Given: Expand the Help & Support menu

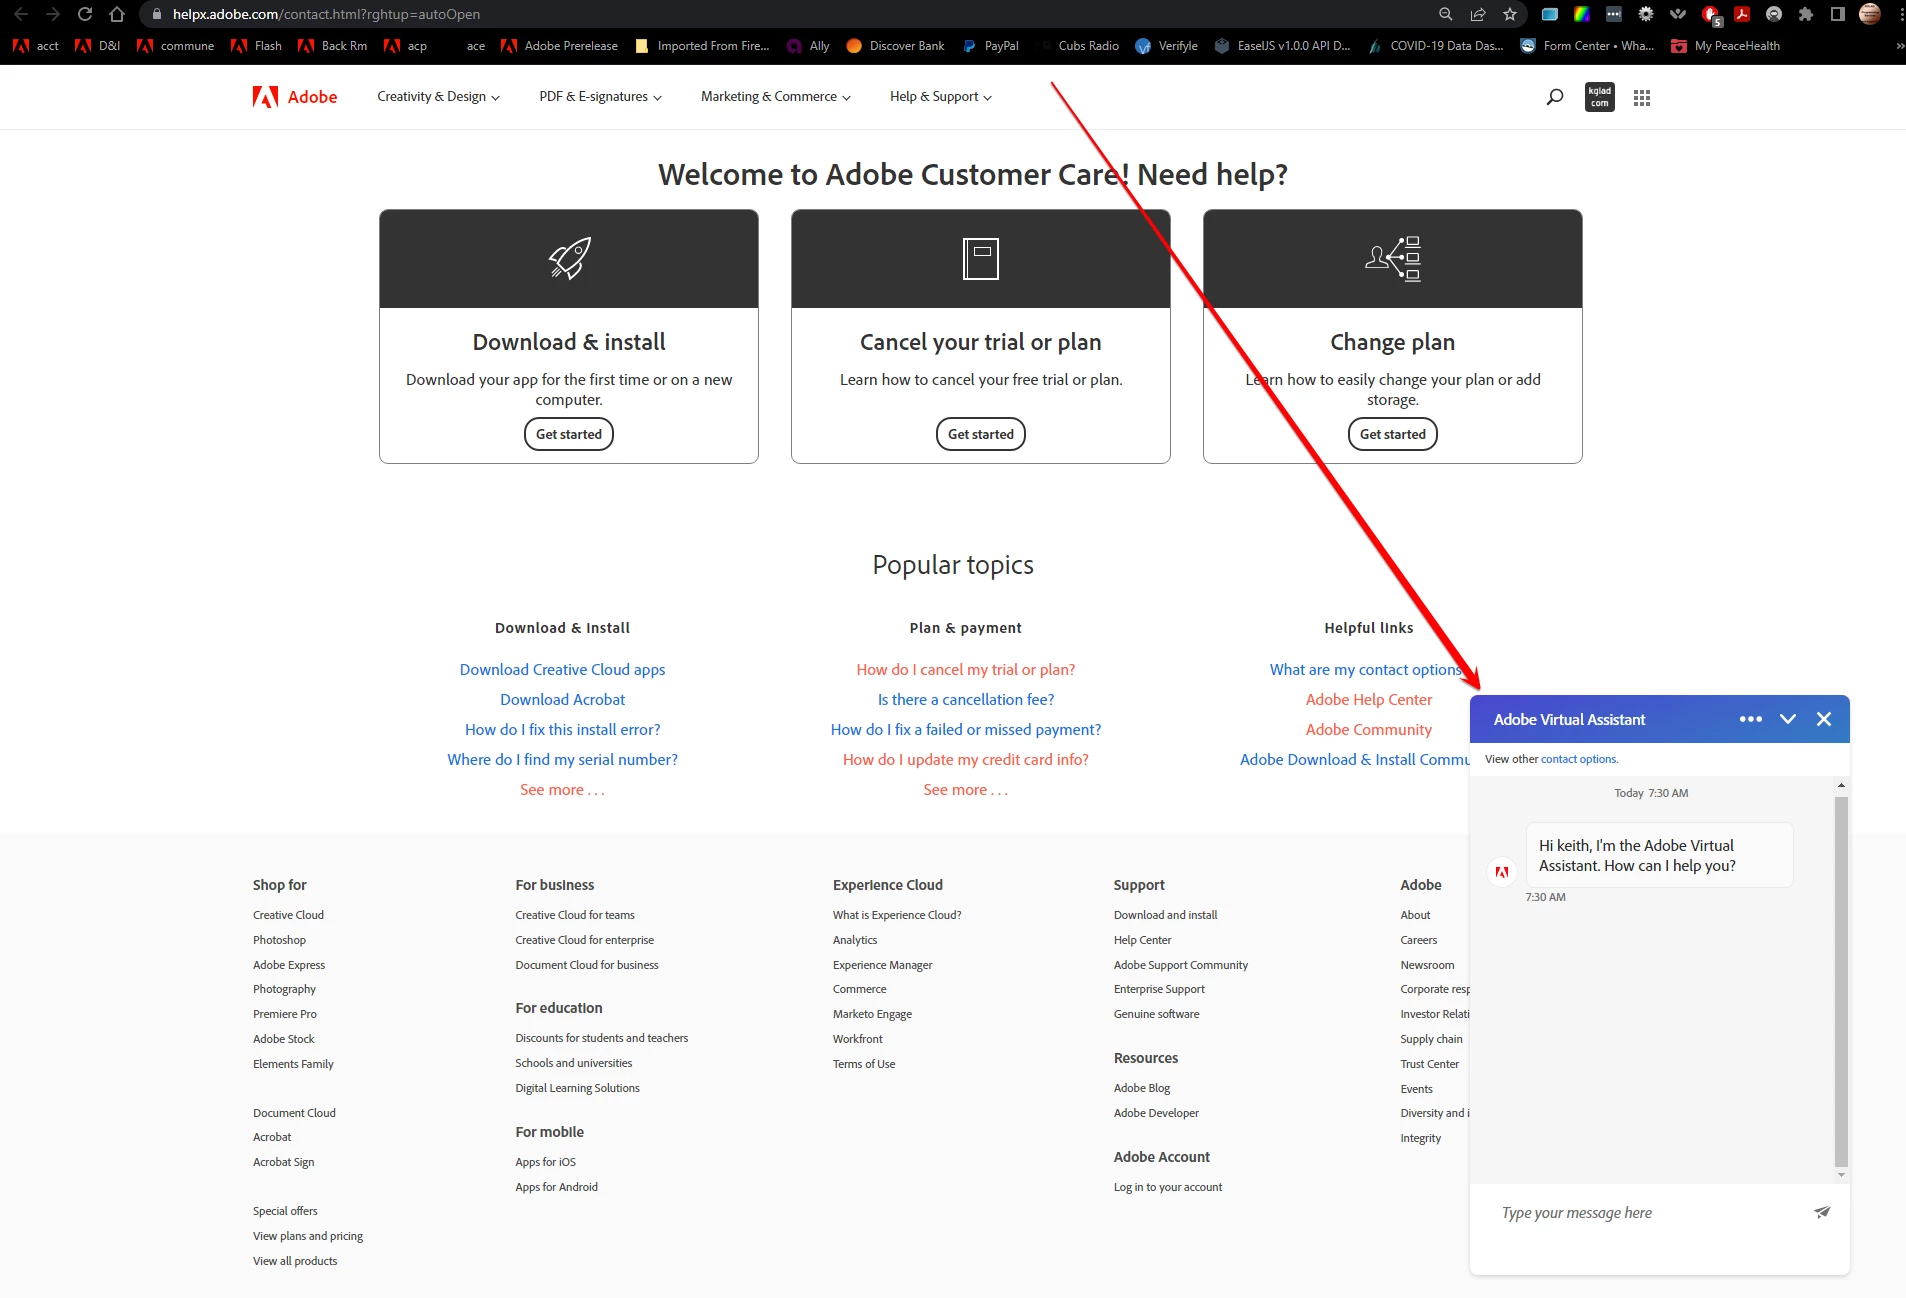Looking at the screenshot, I should [x=941, y=97].
